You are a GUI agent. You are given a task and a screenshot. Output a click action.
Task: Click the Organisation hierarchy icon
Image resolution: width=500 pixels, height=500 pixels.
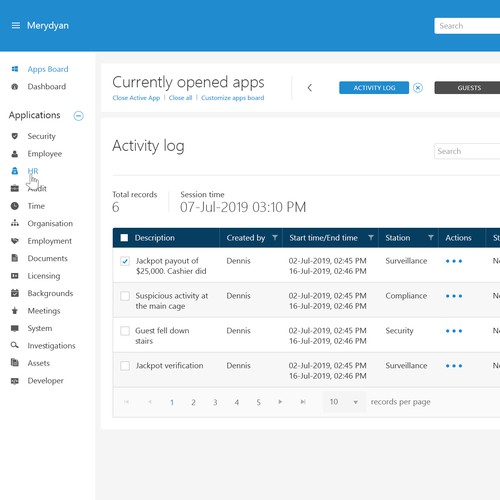(x=15, y=223)
